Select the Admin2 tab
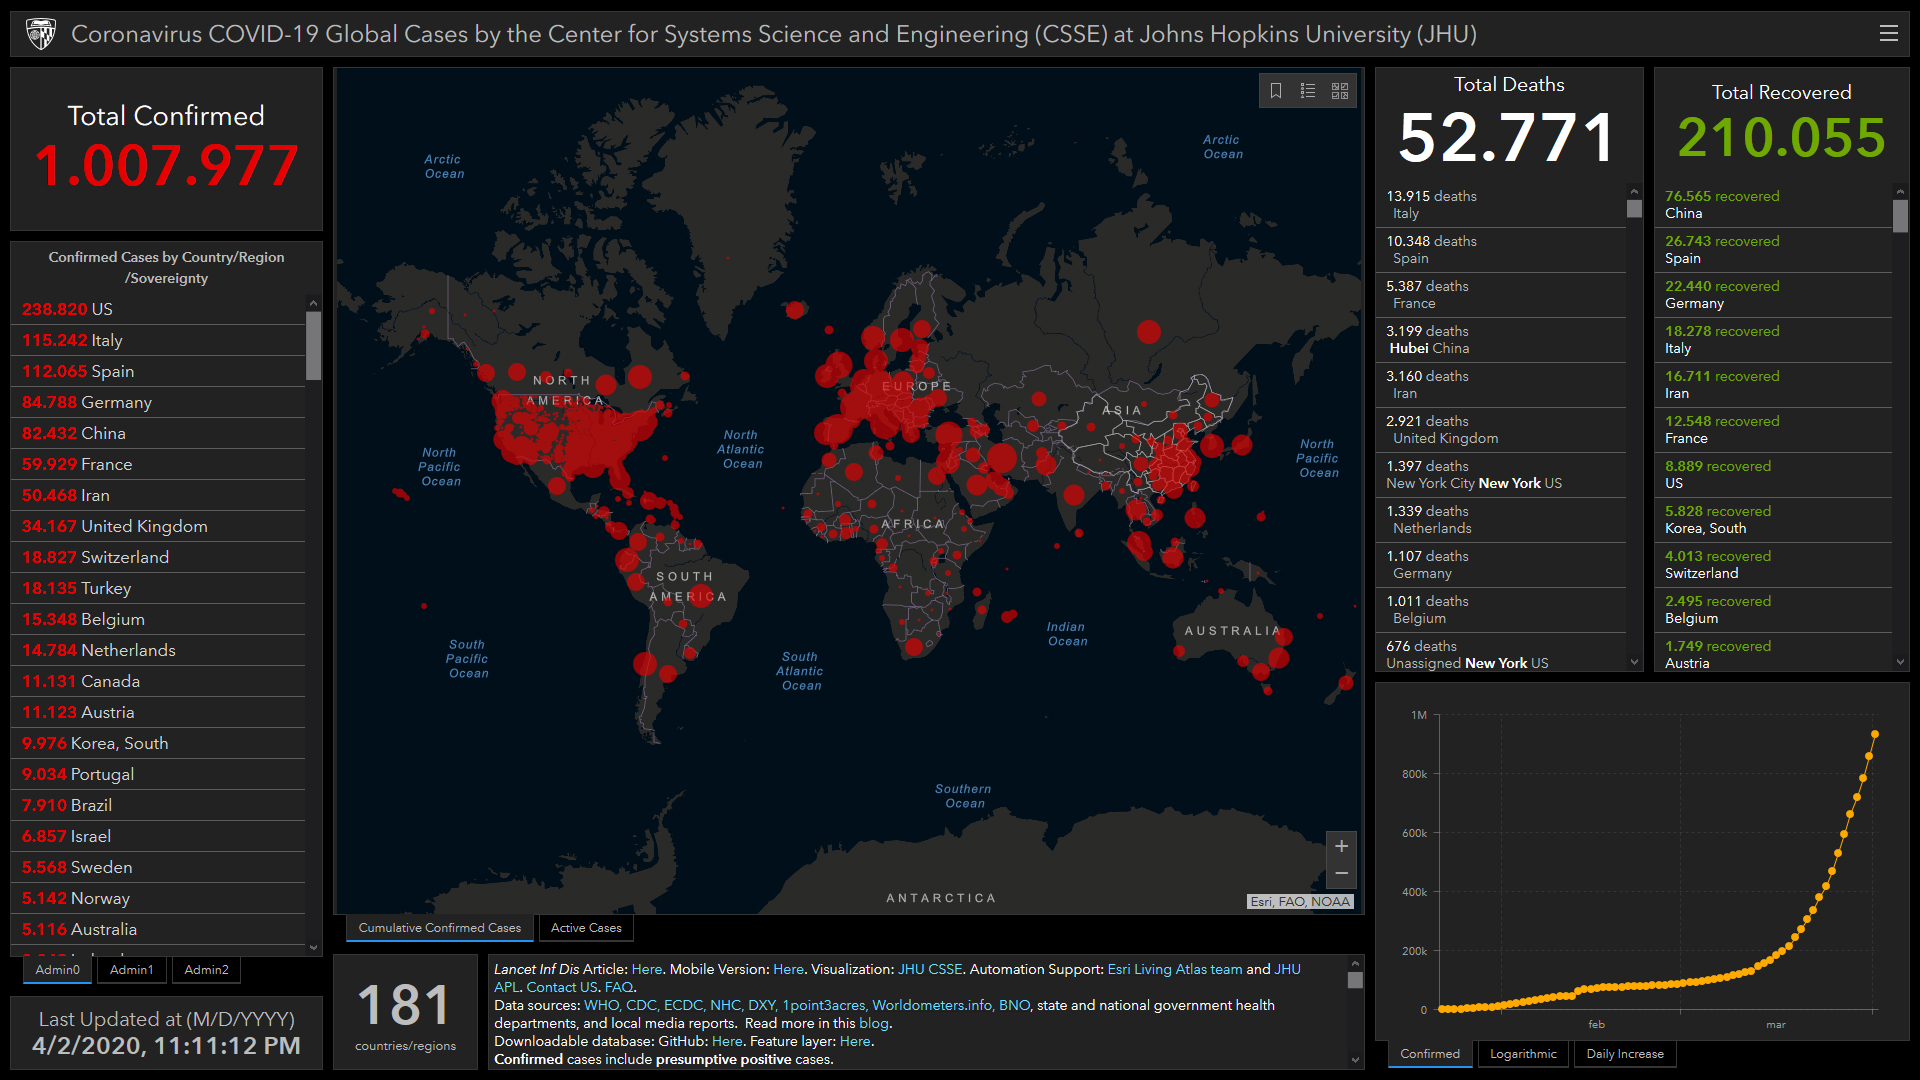The width and height of the screenshot is (1920, 1080). [206, 970]
